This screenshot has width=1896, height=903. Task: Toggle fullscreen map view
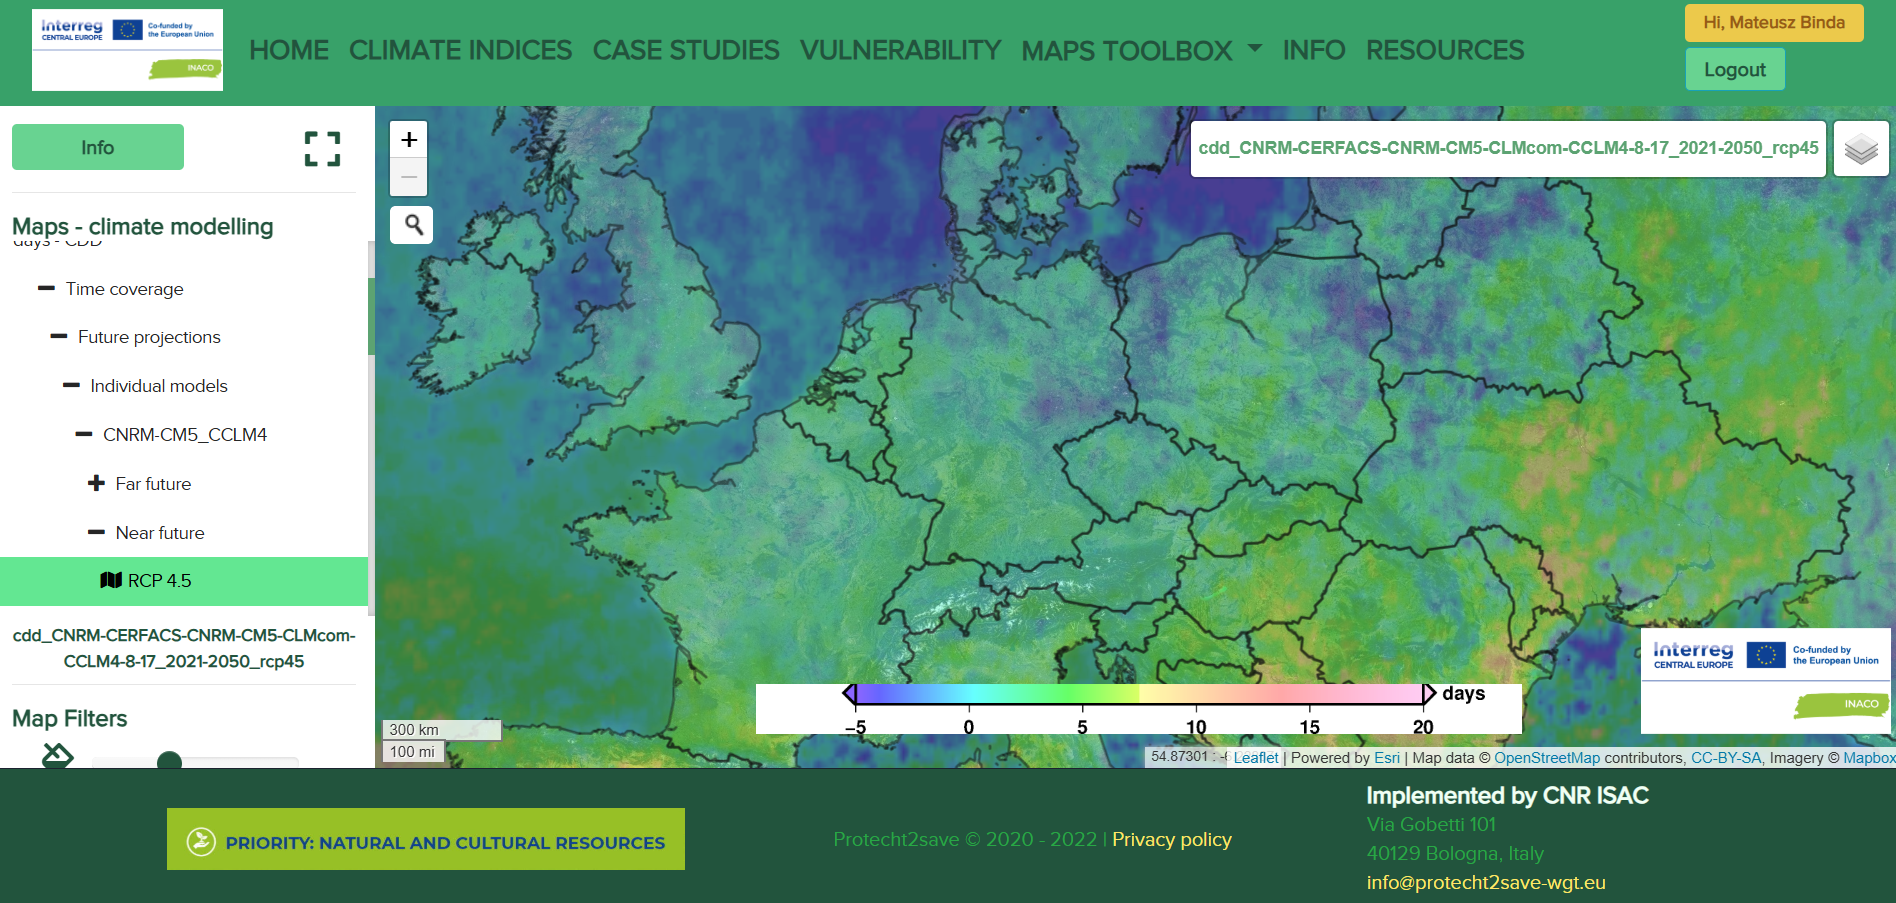(322, 149)
